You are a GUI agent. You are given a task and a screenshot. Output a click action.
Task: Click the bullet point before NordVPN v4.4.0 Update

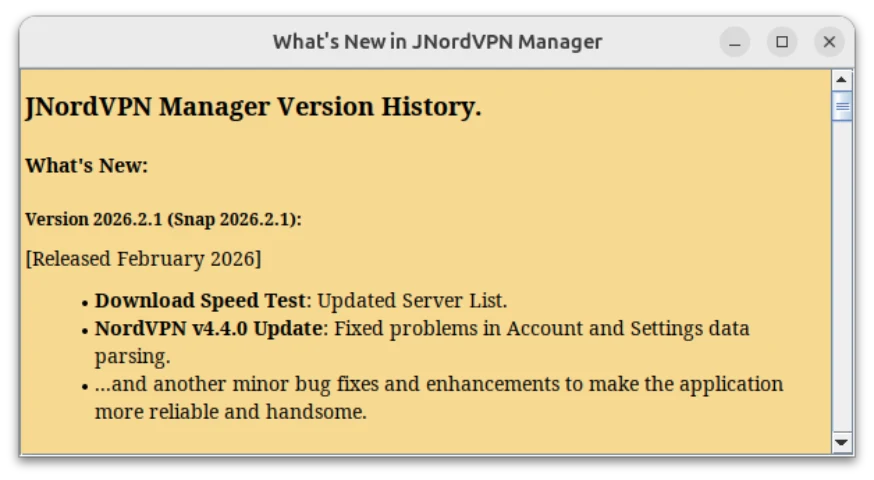tap(85, 331)
